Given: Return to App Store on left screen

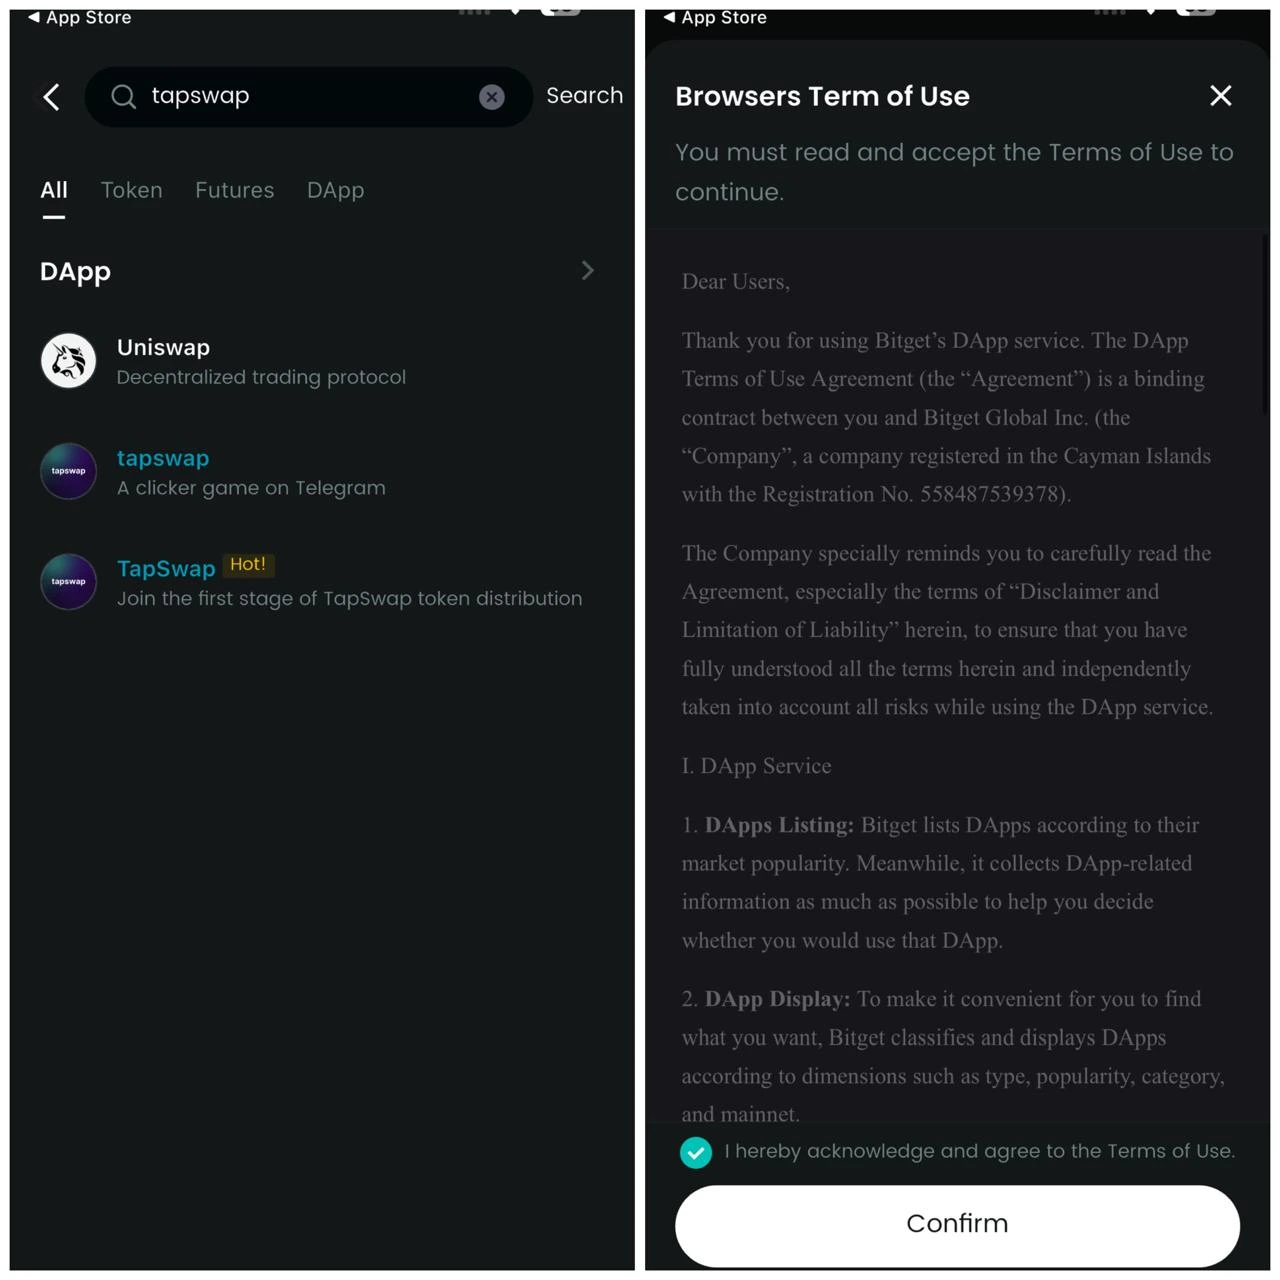Looking at the screenshot, I should (x=79, y=17).
